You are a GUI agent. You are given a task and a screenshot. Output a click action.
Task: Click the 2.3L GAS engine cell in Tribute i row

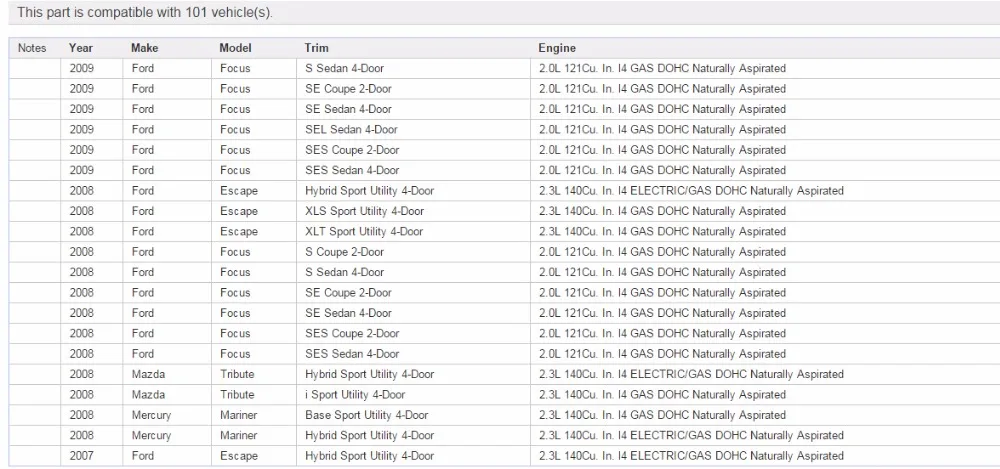pyautogui.click(x=663, y=395)
